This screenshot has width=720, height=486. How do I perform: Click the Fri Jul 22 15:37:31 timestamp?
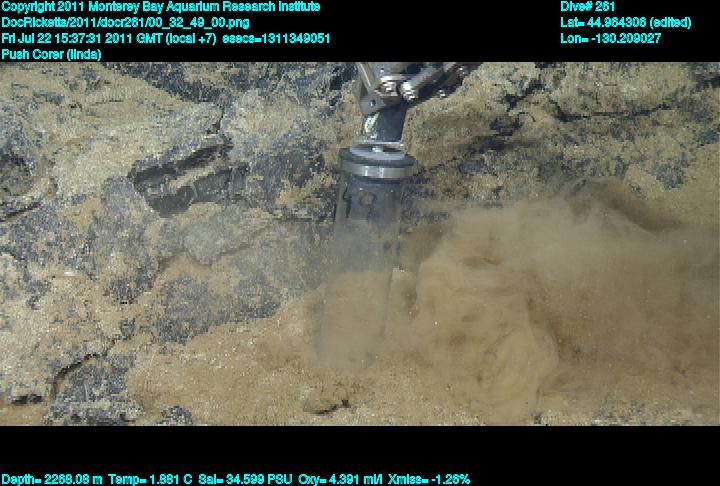(109, 38)
